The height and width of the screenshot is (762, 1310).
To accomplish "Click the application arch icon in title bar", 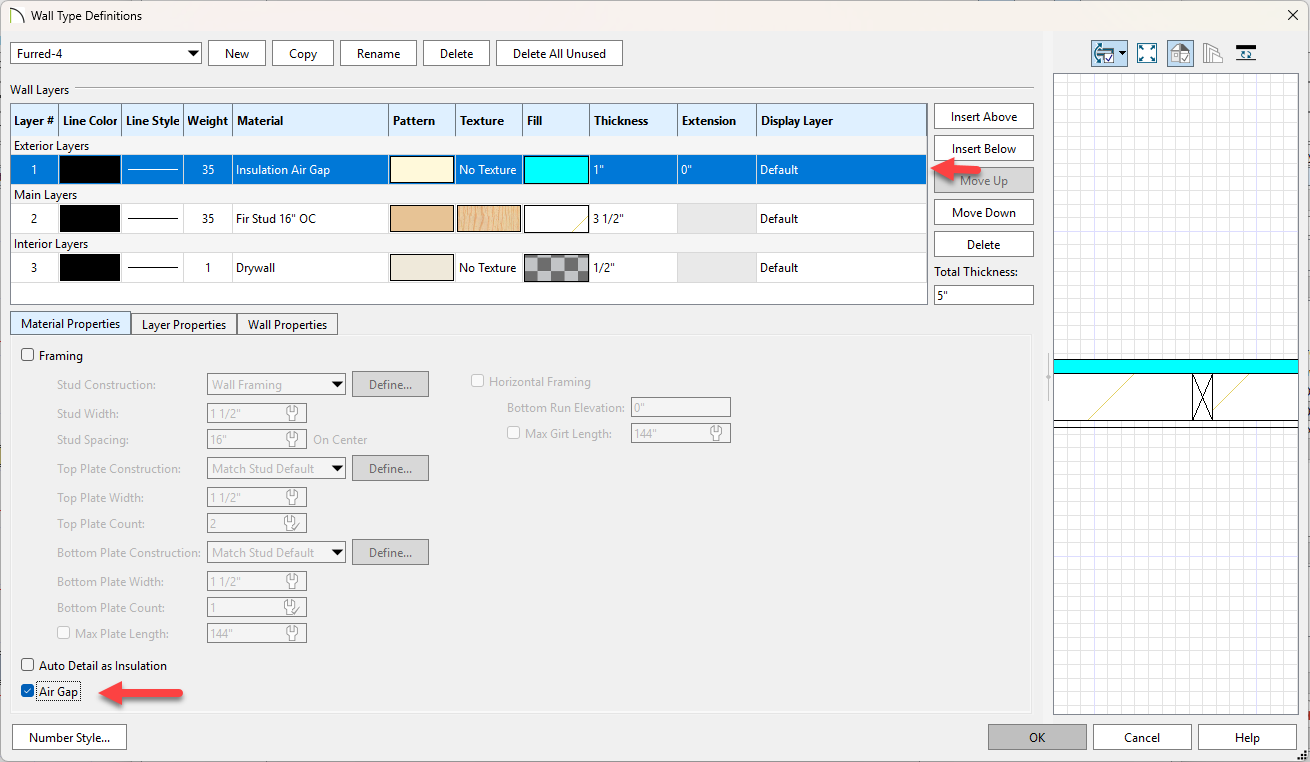I will point(16,15).
